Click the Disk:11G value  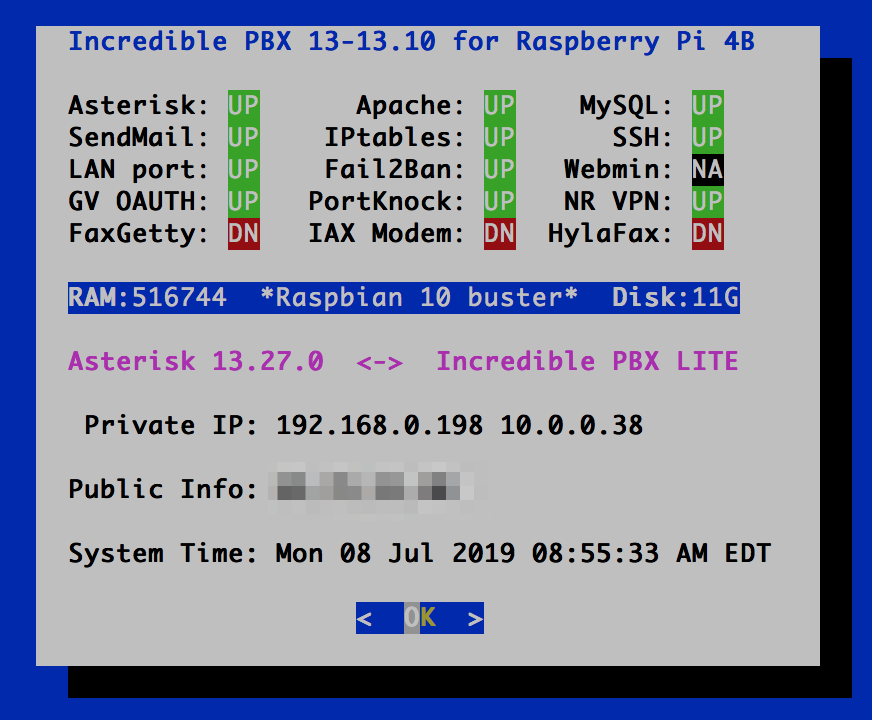675,297
